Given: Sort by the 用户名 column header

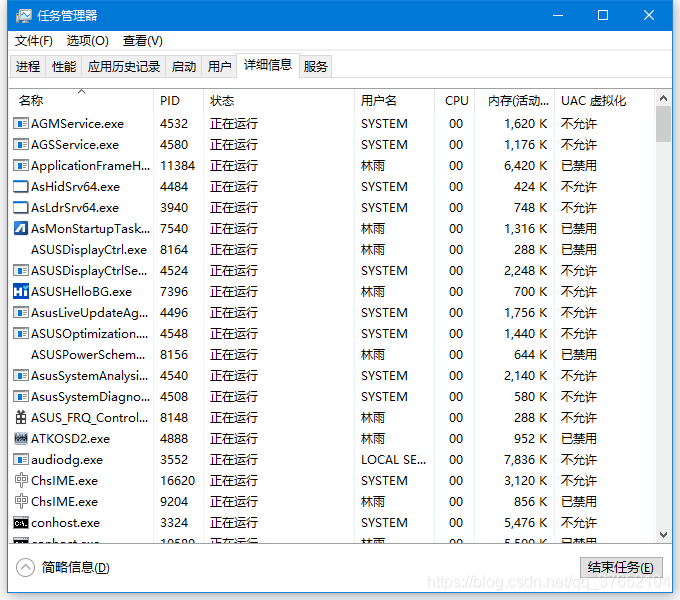Looking at the screenshot, I should [x=394, y=101].
